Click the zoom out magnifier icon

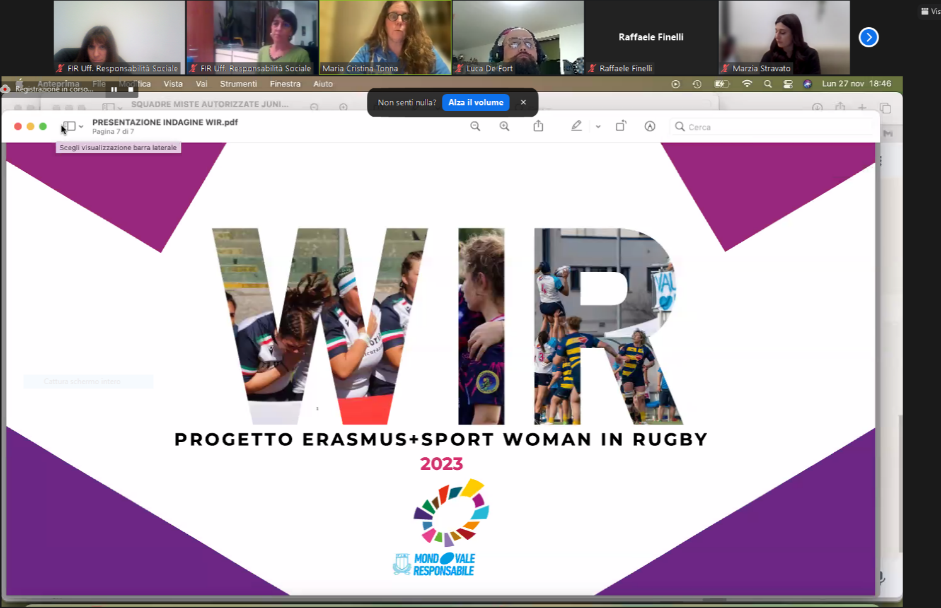[x=476, y=126]
